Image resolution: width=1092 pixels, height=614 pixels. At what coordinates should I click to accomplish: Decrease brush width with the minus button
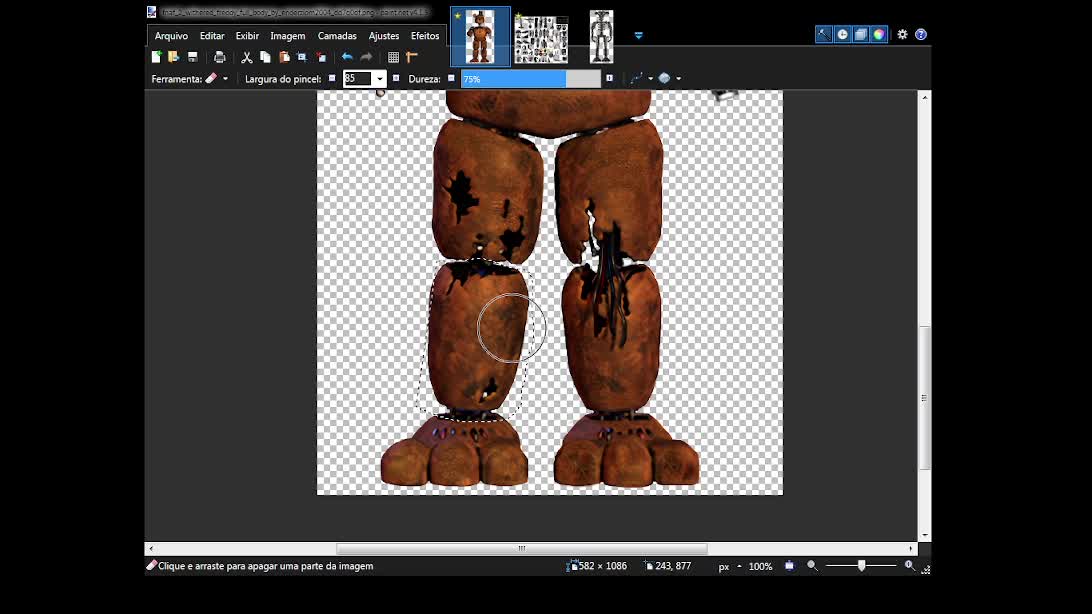coord(332,79)
